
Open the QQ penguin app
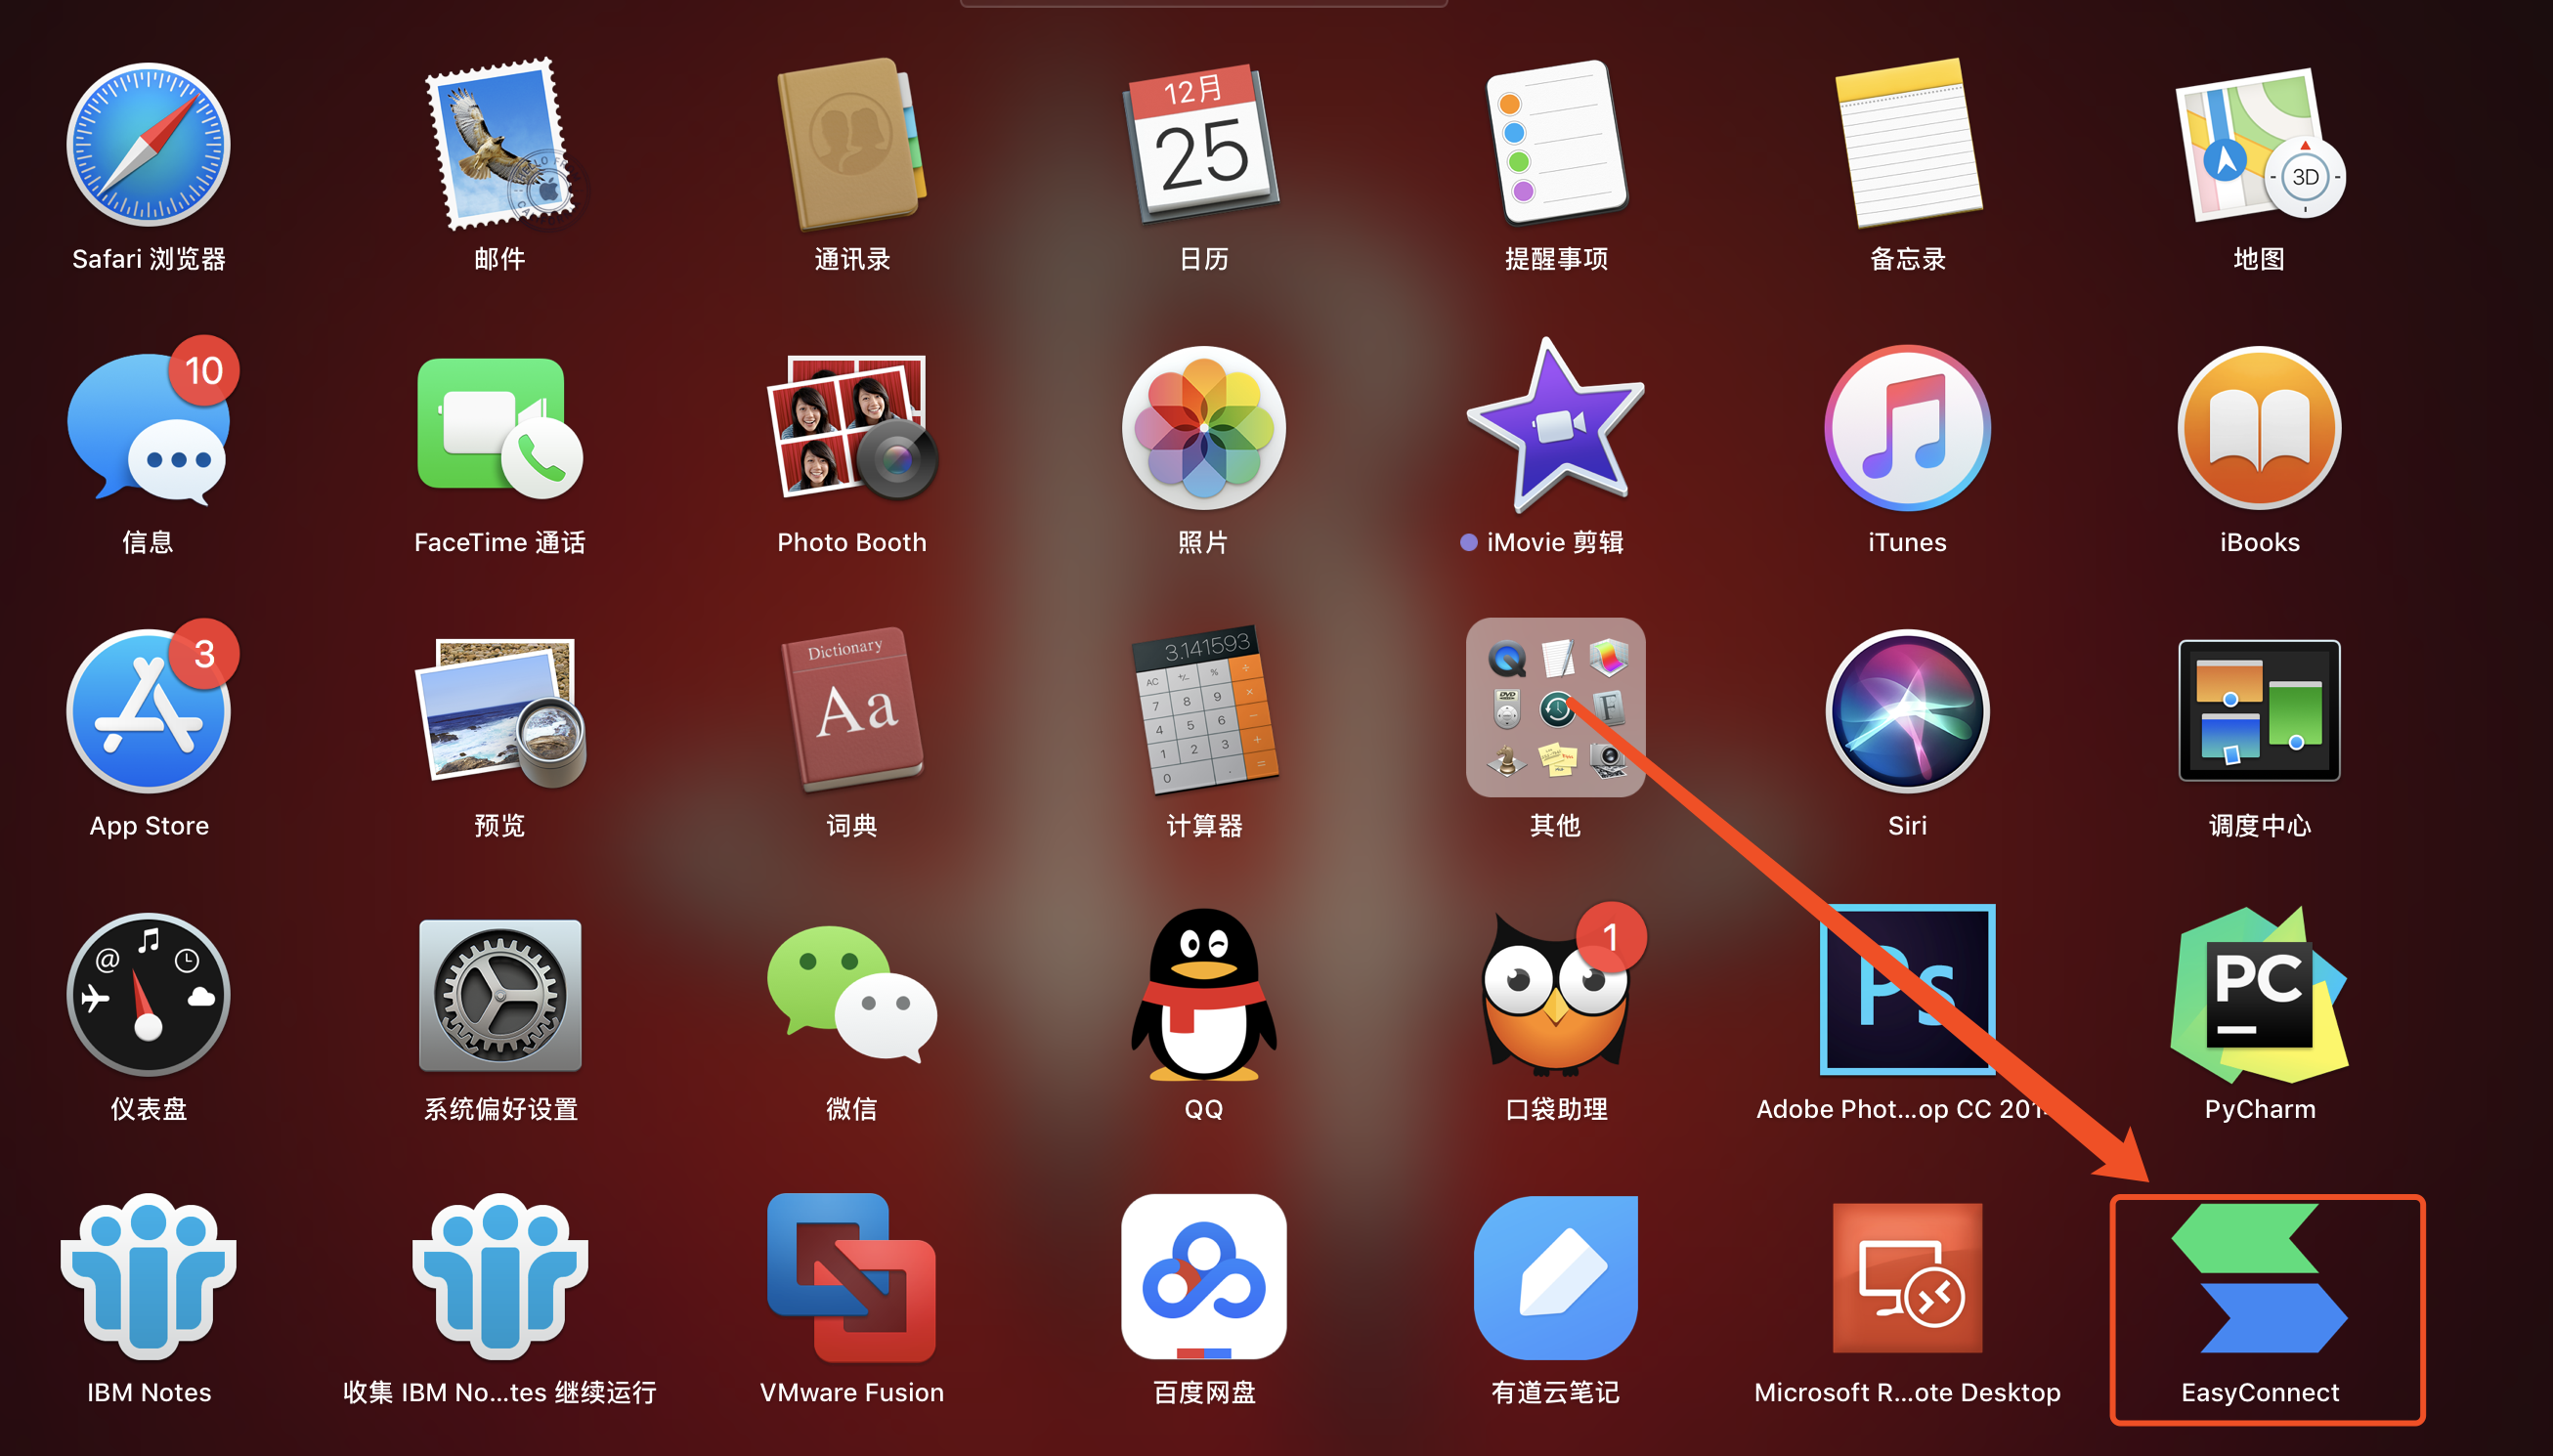point(1204,994)
